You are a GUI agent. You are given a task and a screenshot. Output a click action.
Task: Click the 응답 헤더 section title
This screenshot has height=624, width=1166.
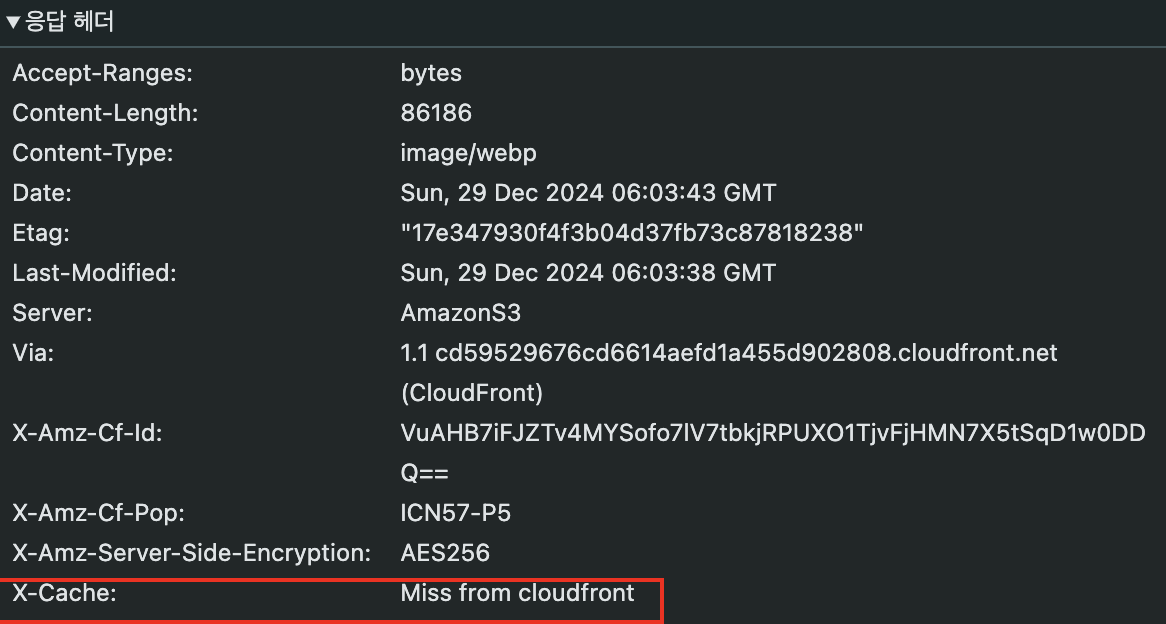[70, 22]
